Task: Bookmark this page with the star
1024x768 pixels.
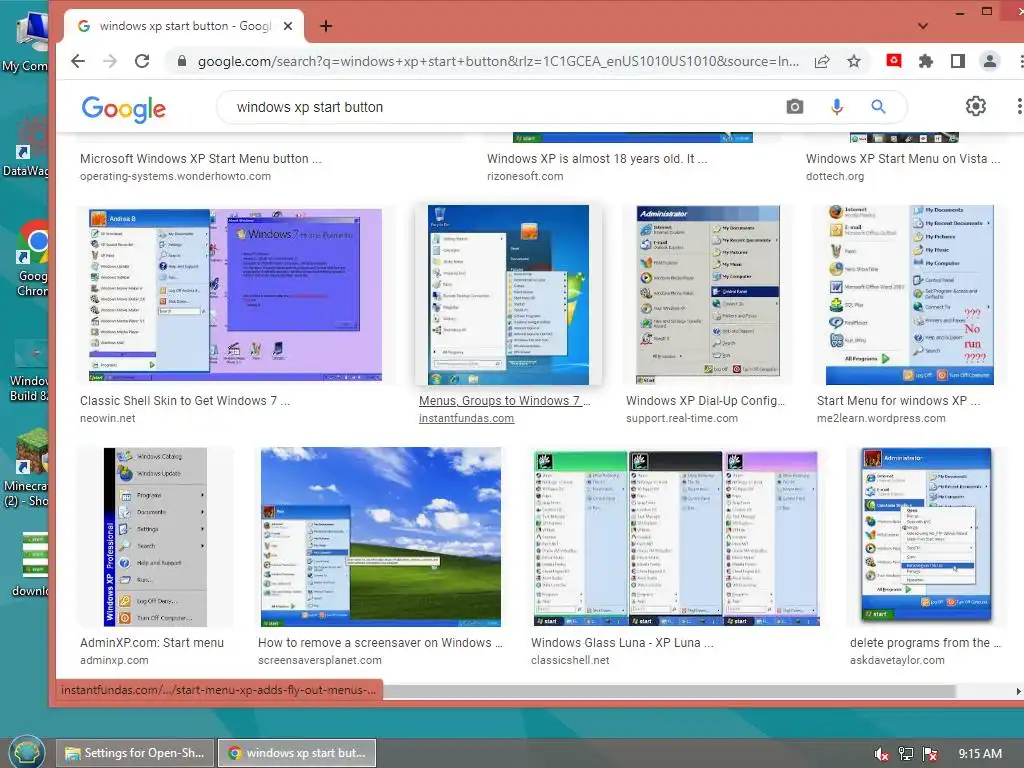Action: pyautogui.click(x=854, y=61)
